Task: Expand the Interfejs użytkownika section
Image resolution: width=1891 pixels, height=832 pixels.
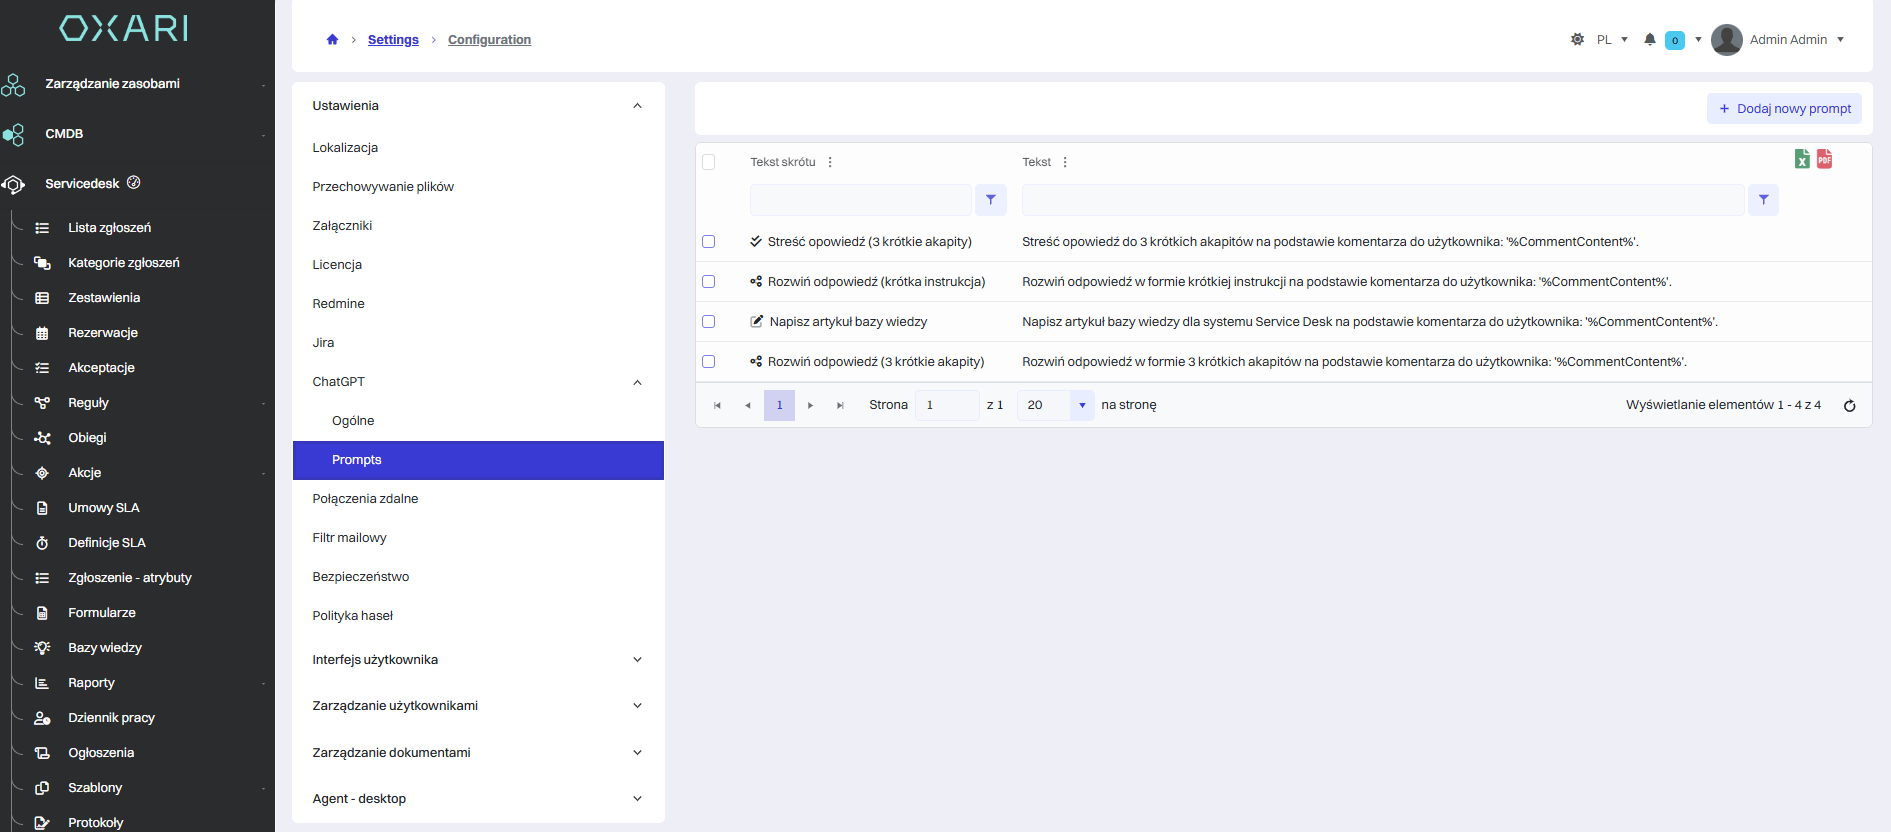Action: pos(637,660)
